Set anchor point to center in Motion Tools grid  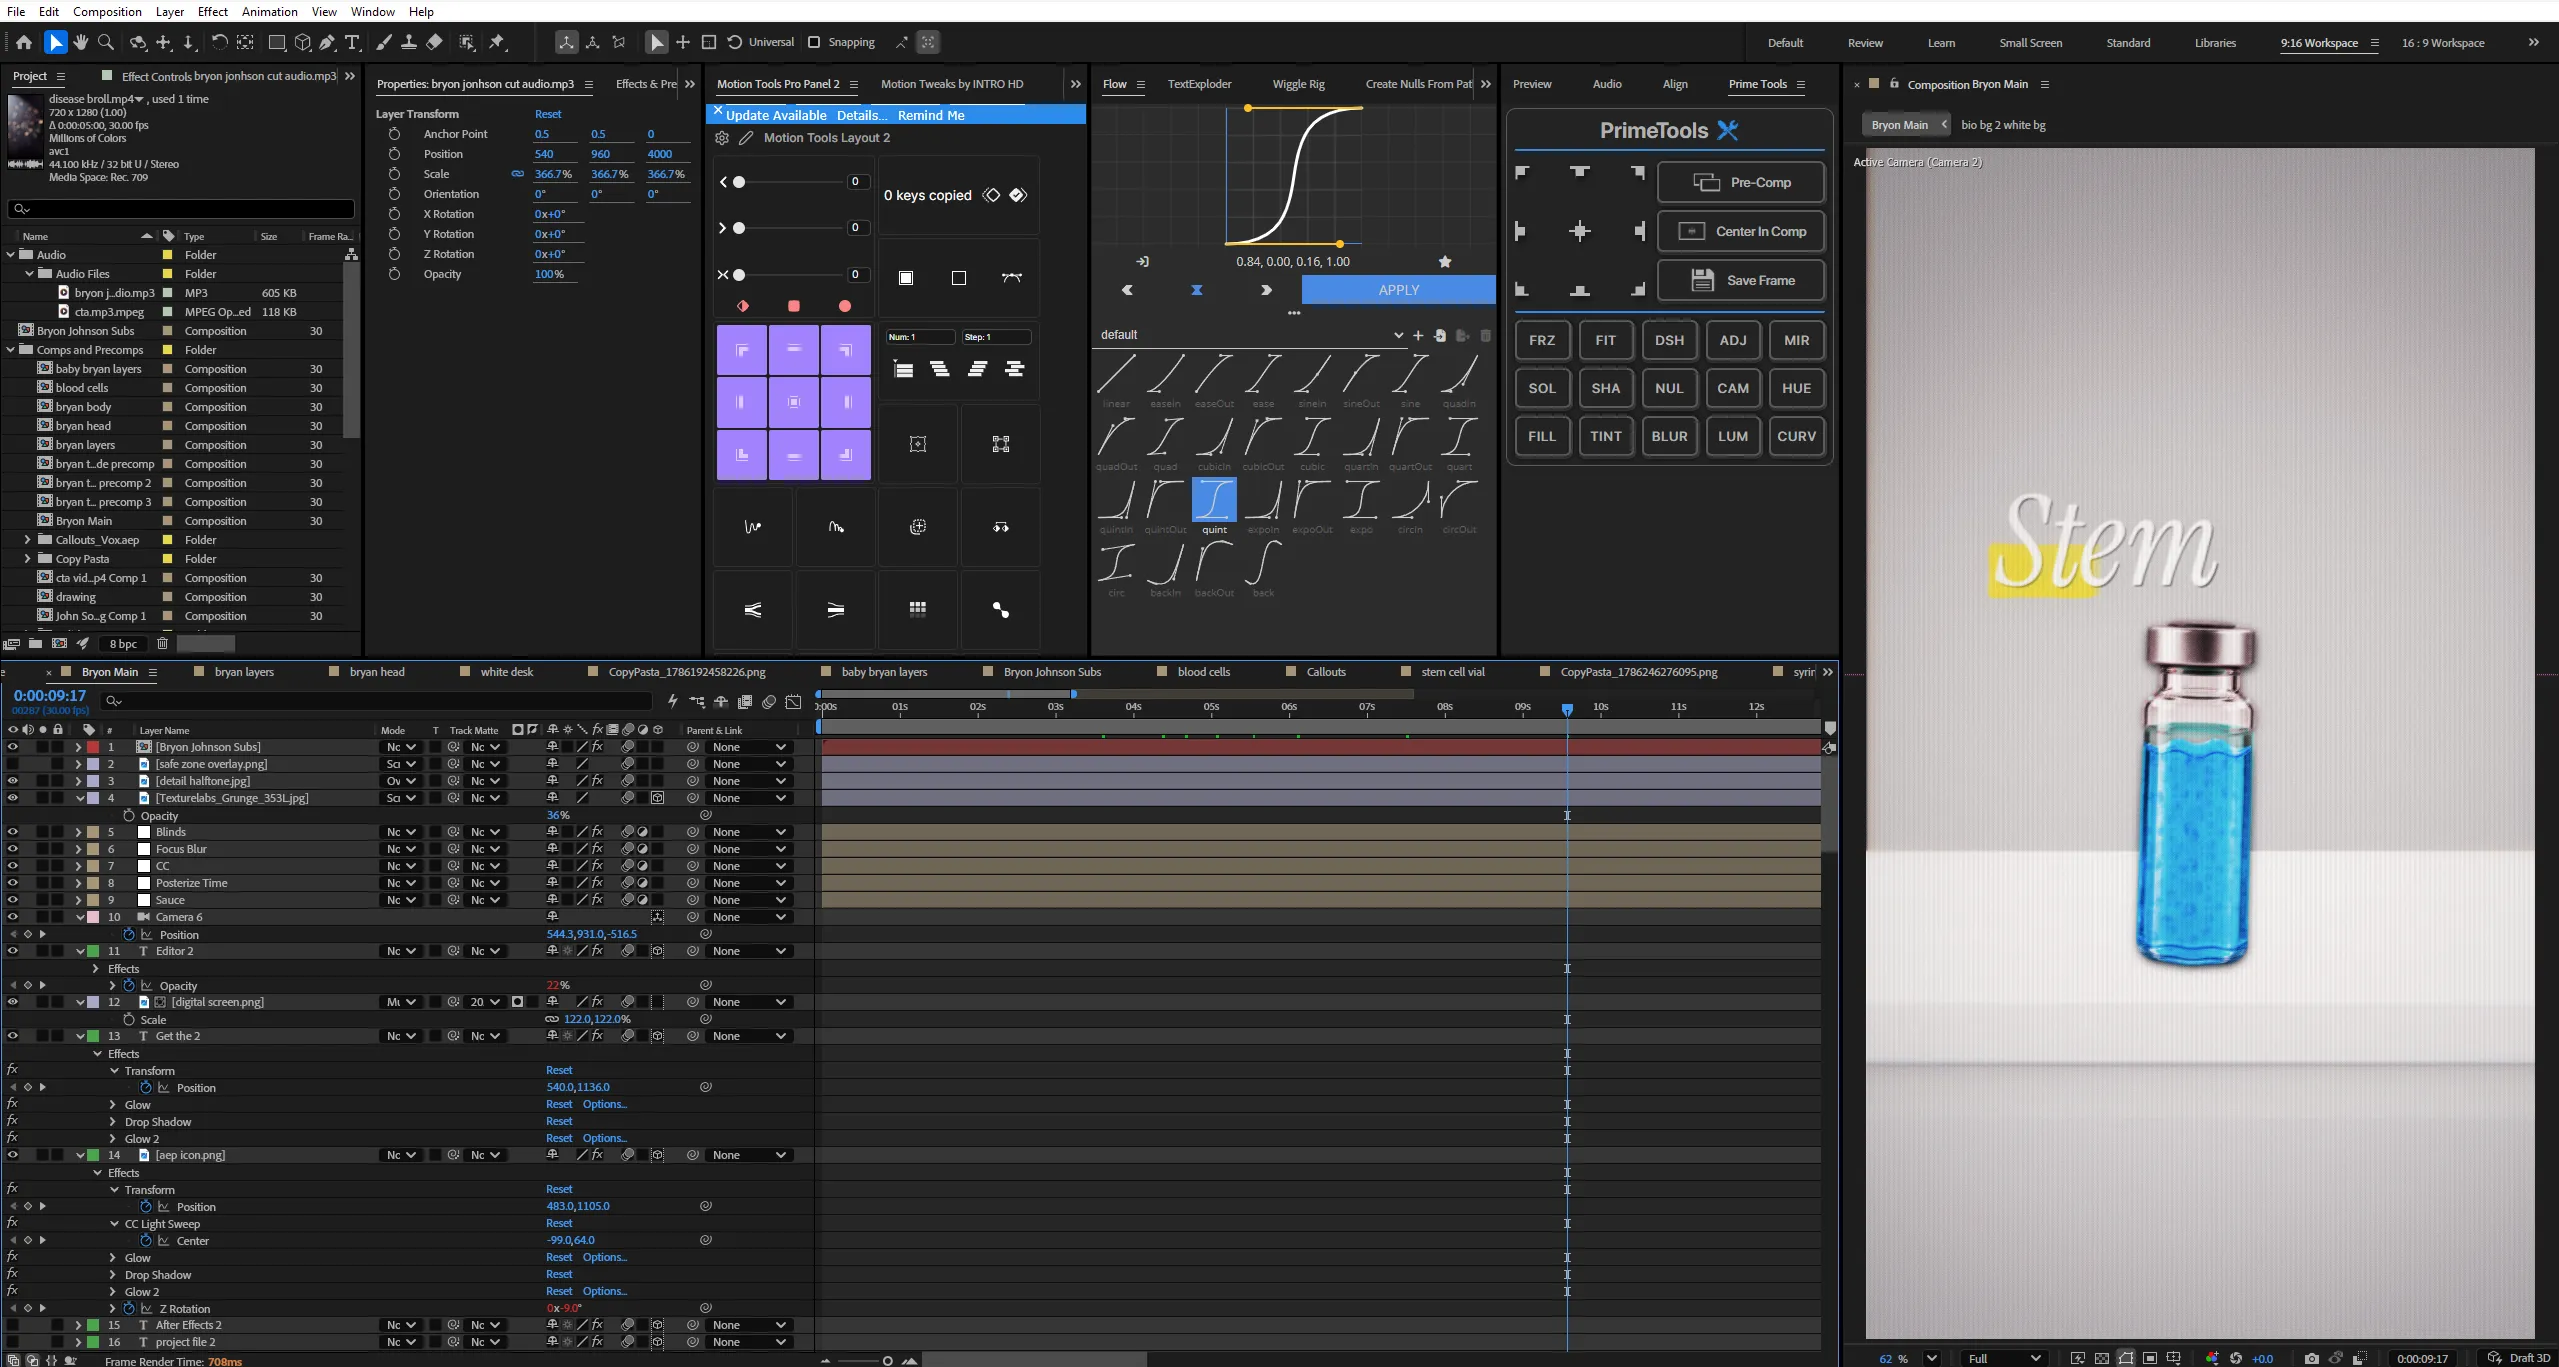point(794,402)
